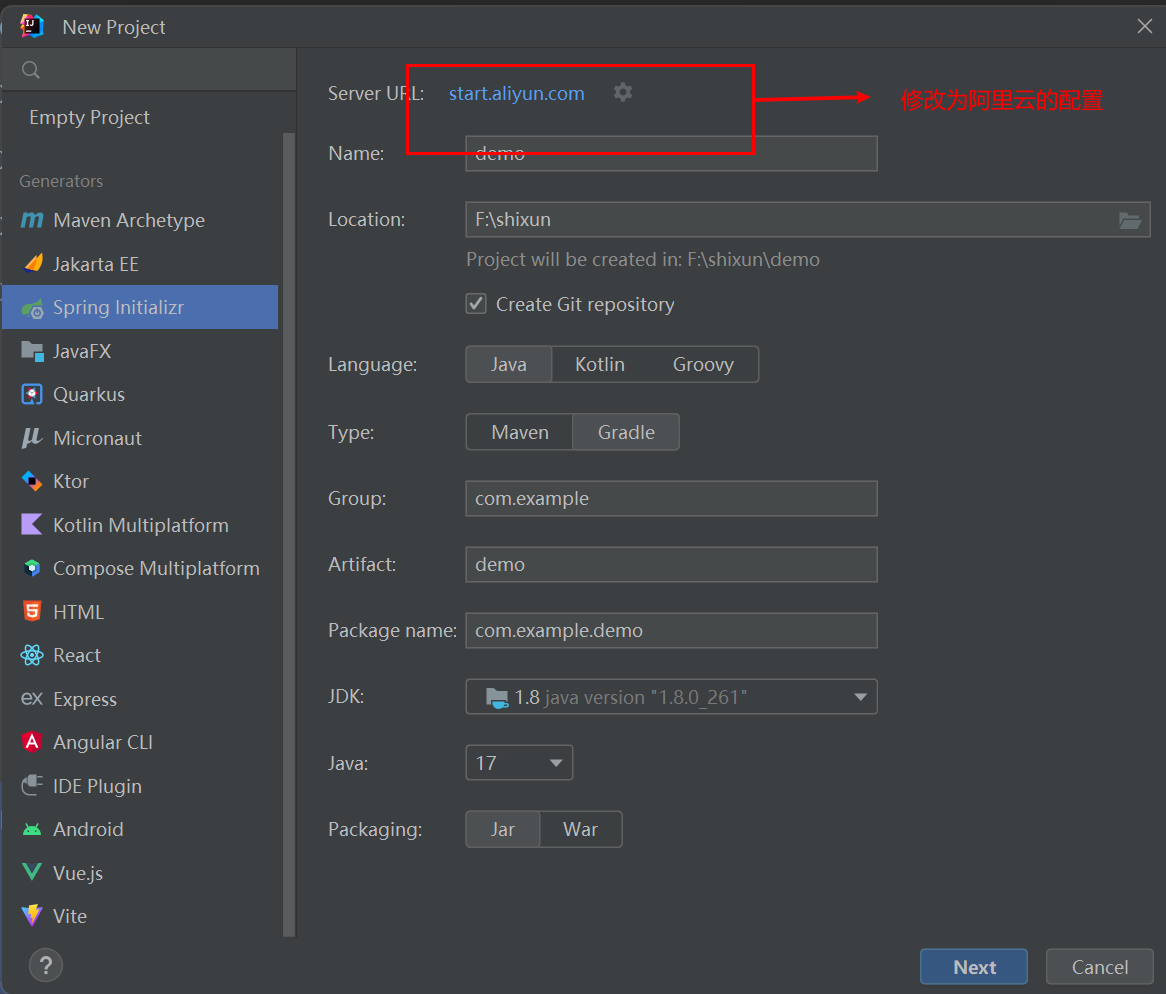The height and width of the screenshot is (994, 1166).
Task: Open the JDK version dropdown
Action: tap(671, 697)
